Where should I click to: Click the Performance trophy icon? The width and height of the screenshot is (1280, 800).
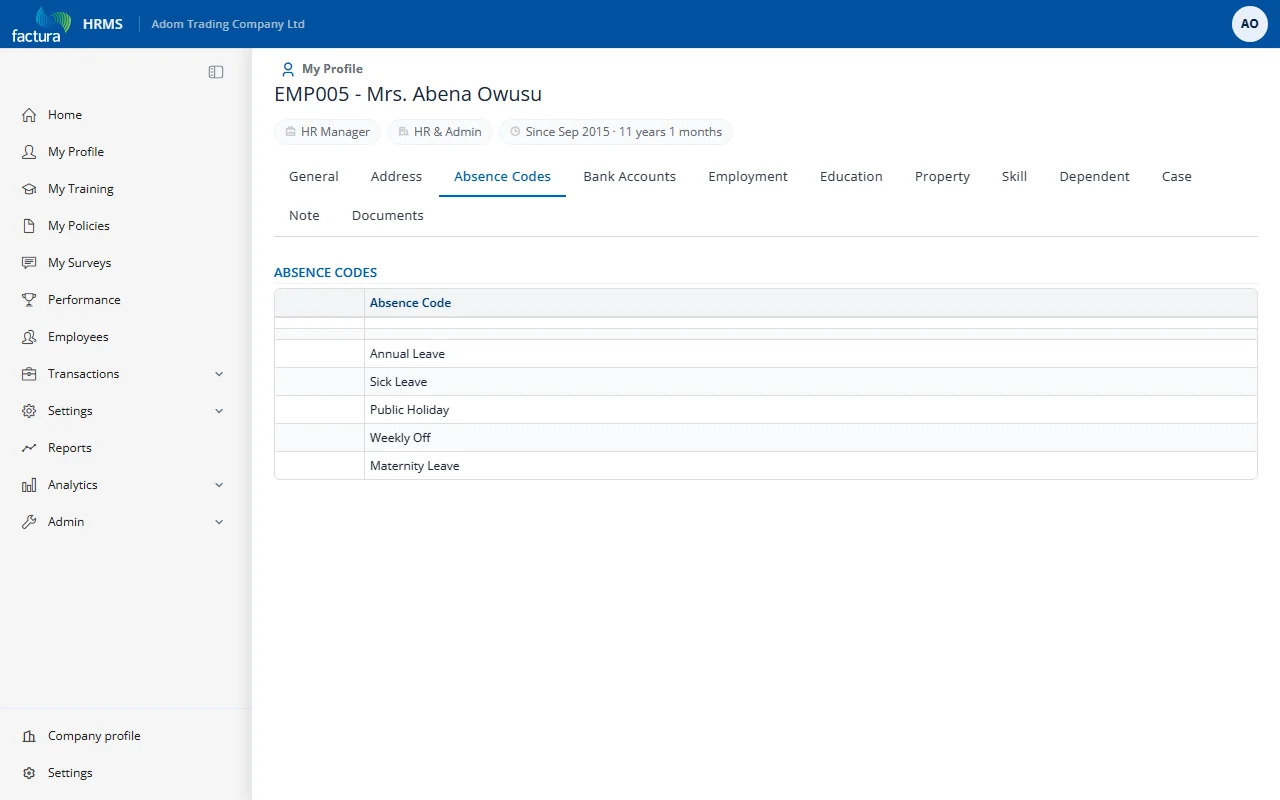point(29,300)
